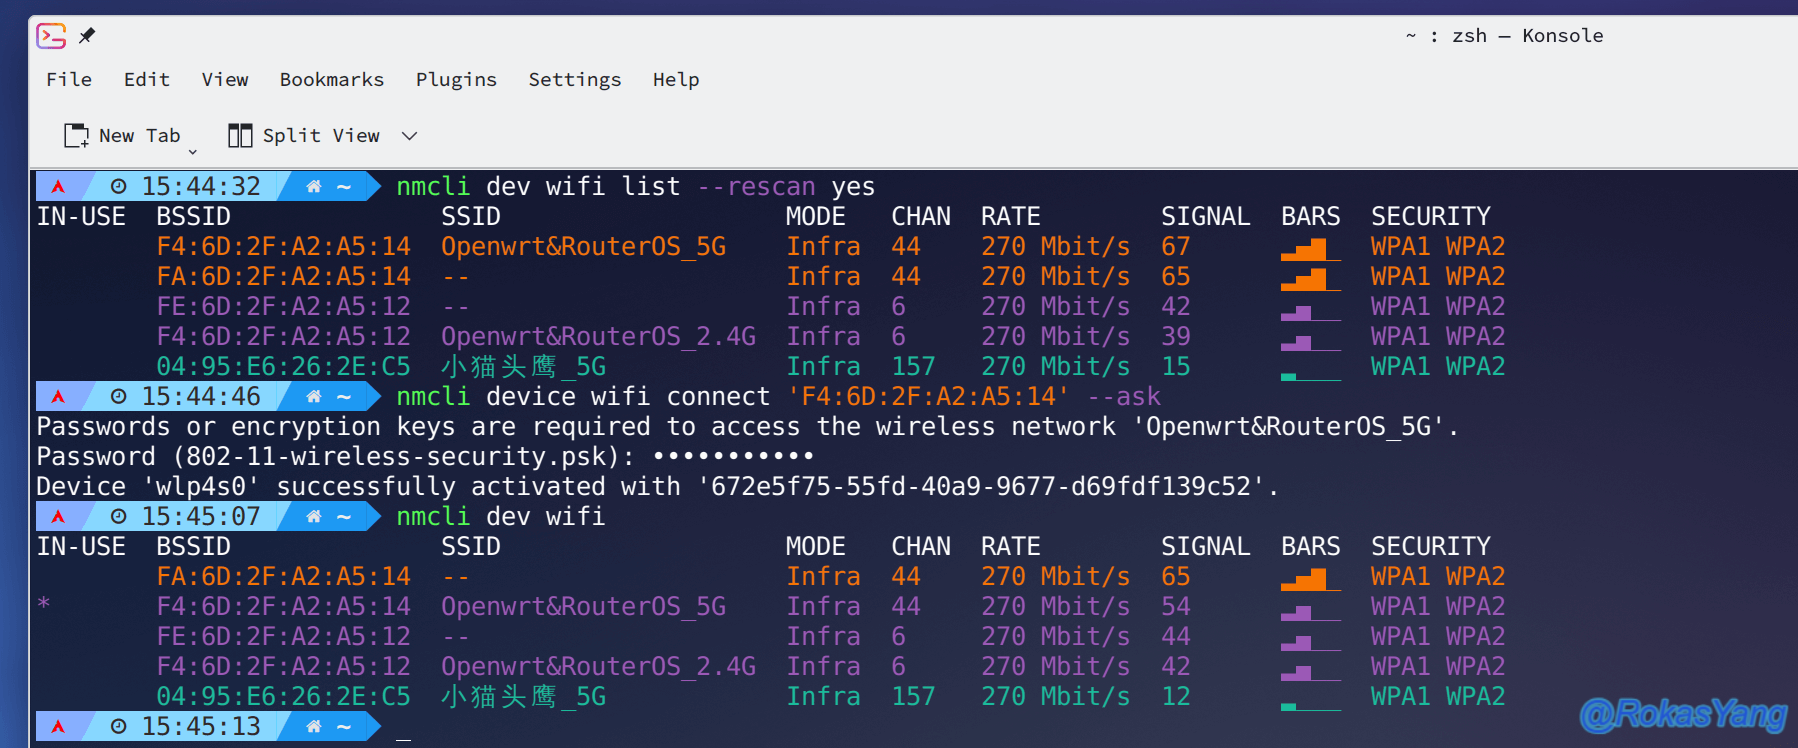Click the New Tab page icon
The height and width of the screenshot is (748, 1798).
pyautogui.click(x=76, y=135)
